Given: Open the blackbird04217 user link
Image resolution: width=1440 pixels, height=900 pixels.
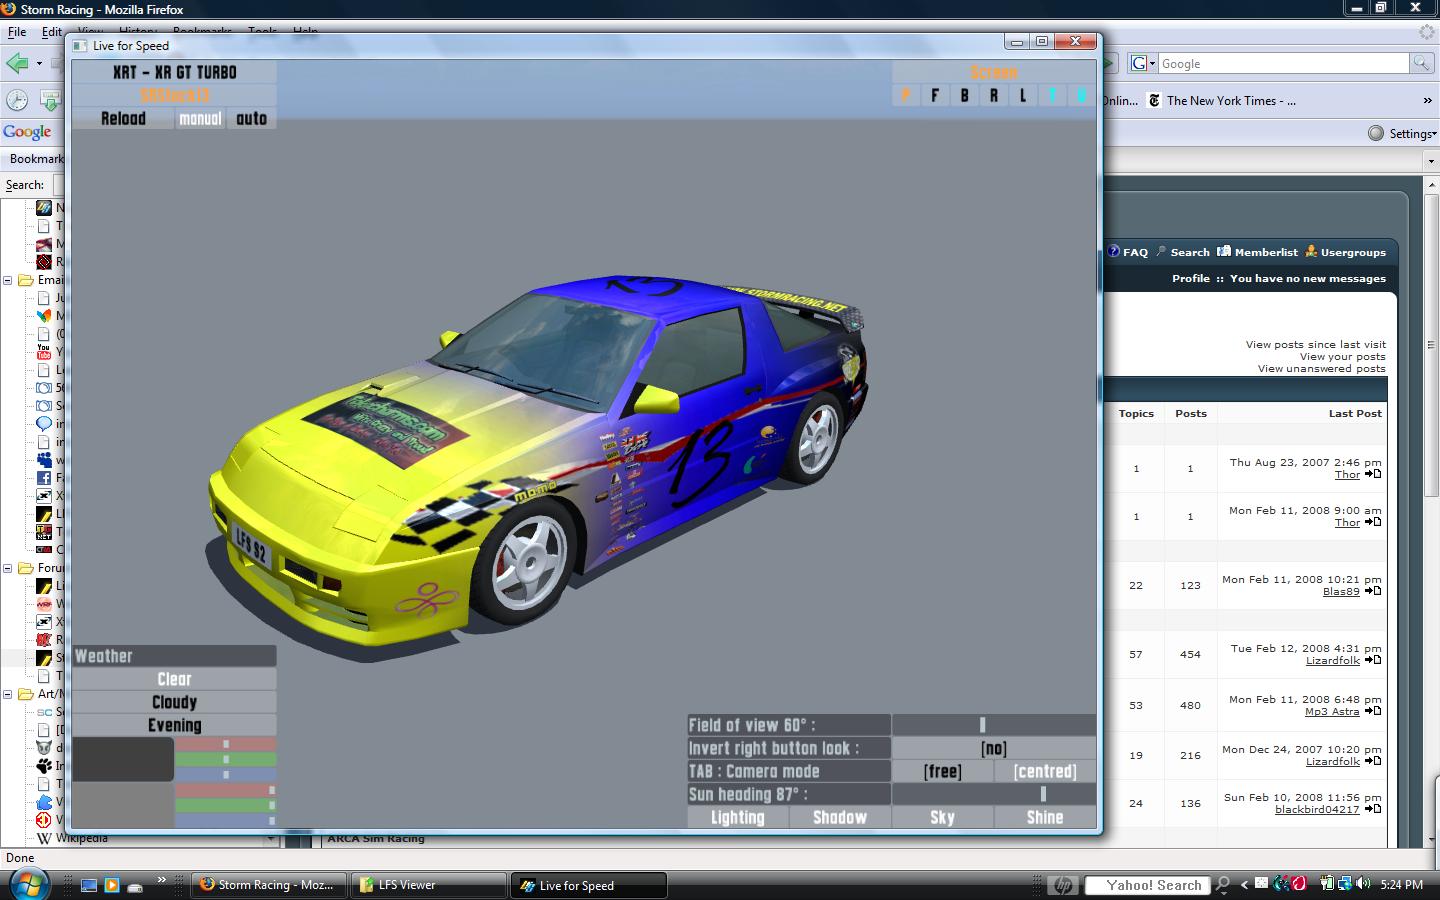Looking at the screenshot, I should click(x=1317, y=810).
